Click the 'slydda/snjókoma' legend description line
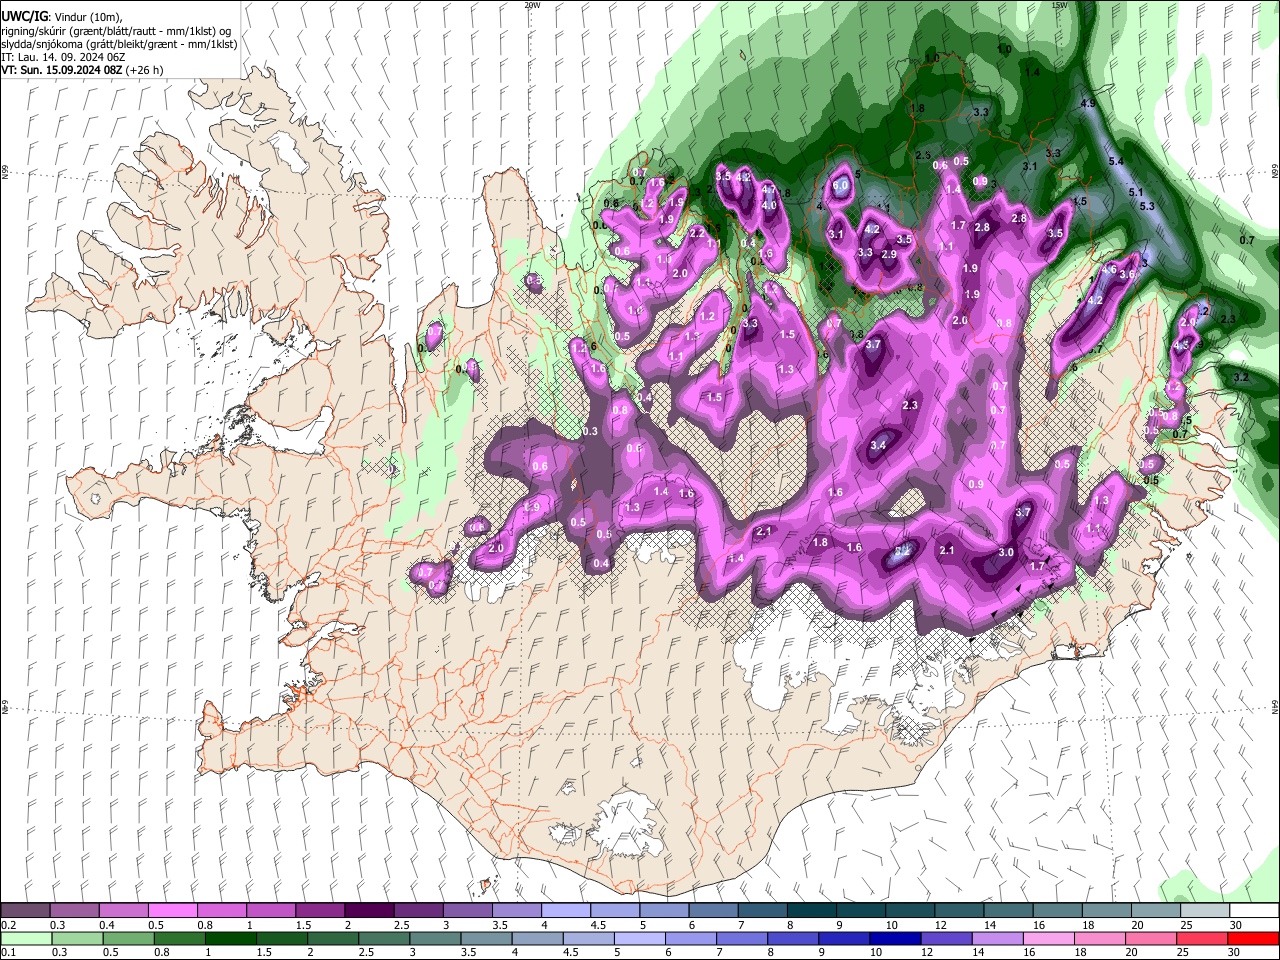This screenshot has width=1280, height=960. coord(119,44)
